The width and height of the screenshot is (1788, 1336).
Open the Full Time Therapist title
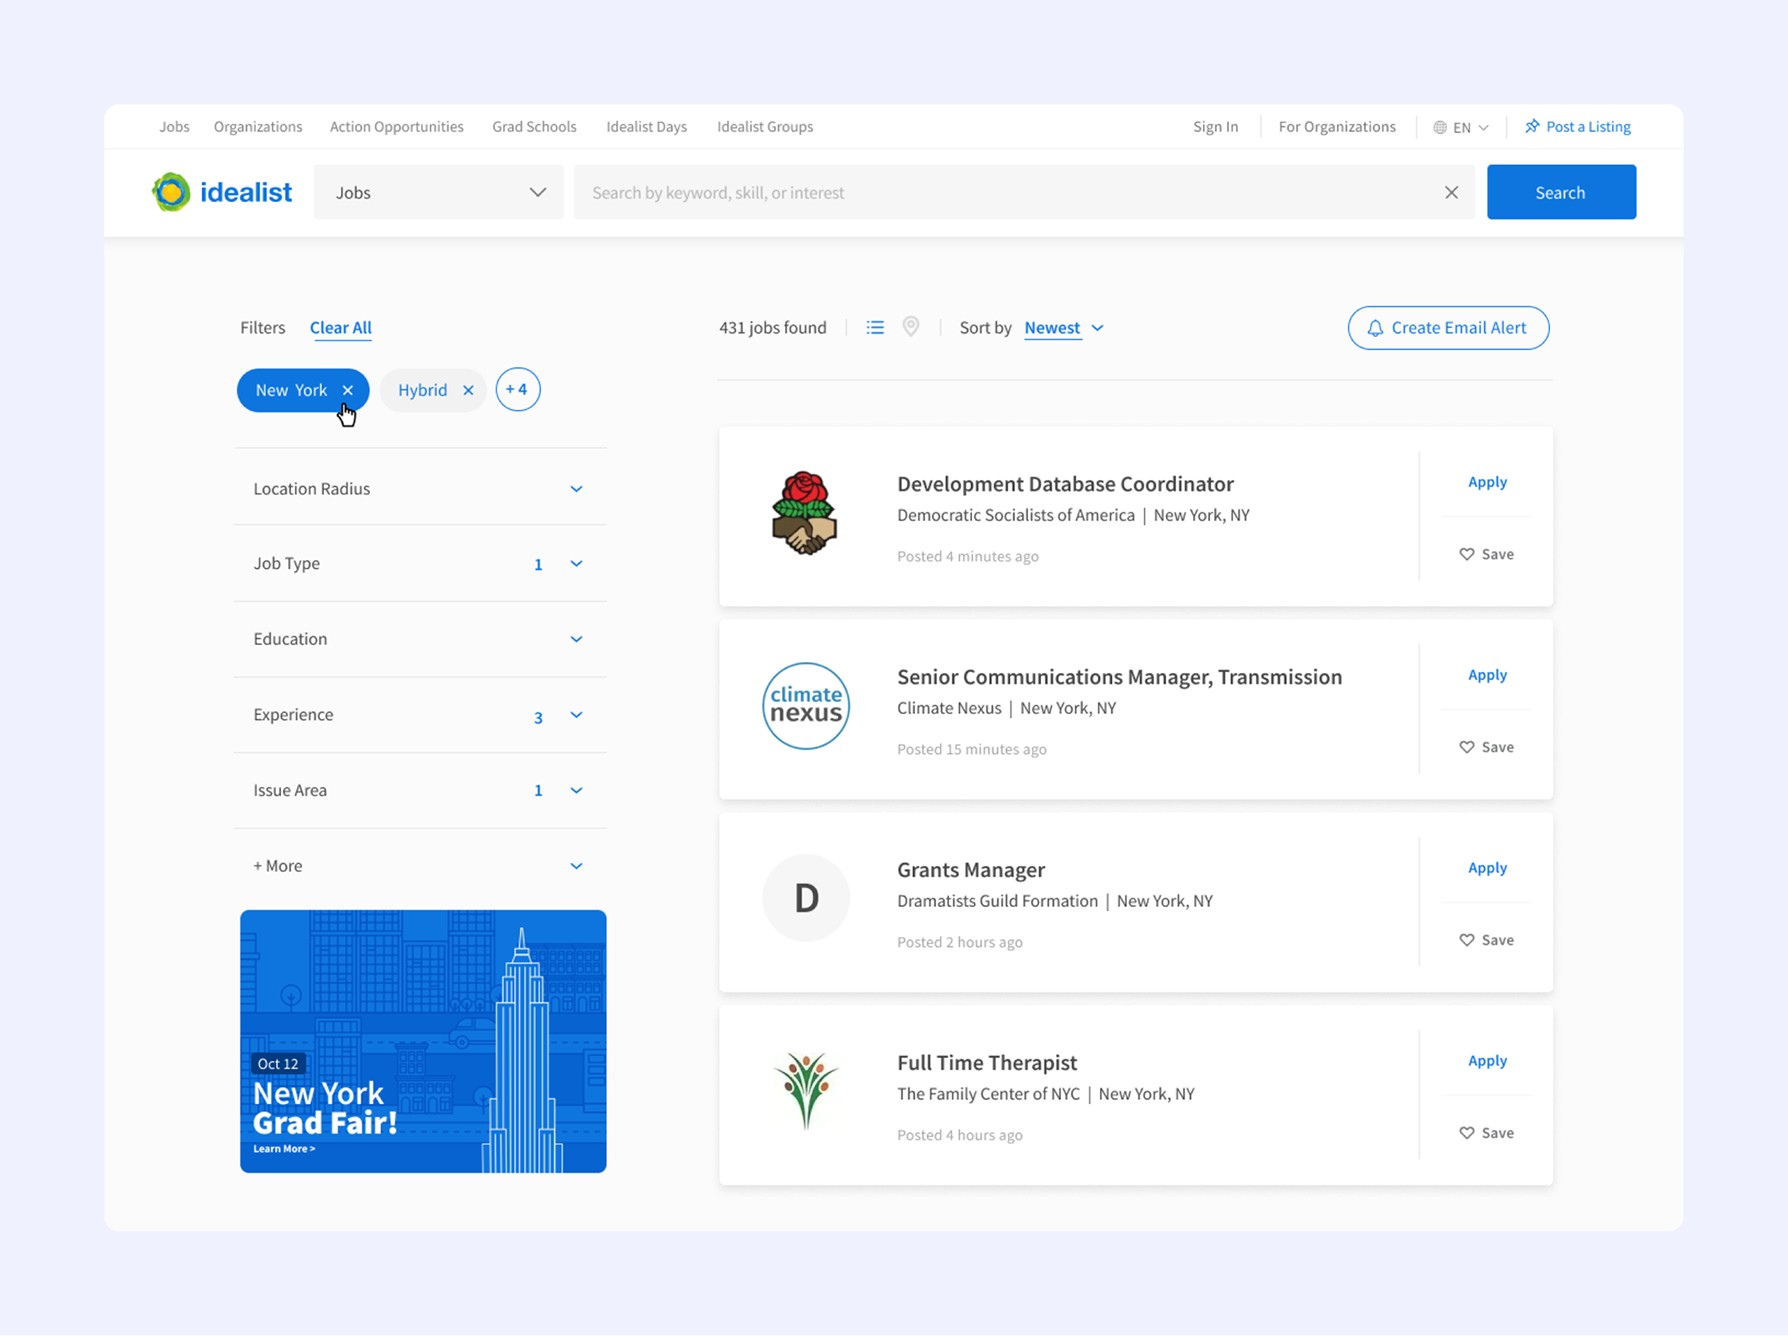point(986,1063)
